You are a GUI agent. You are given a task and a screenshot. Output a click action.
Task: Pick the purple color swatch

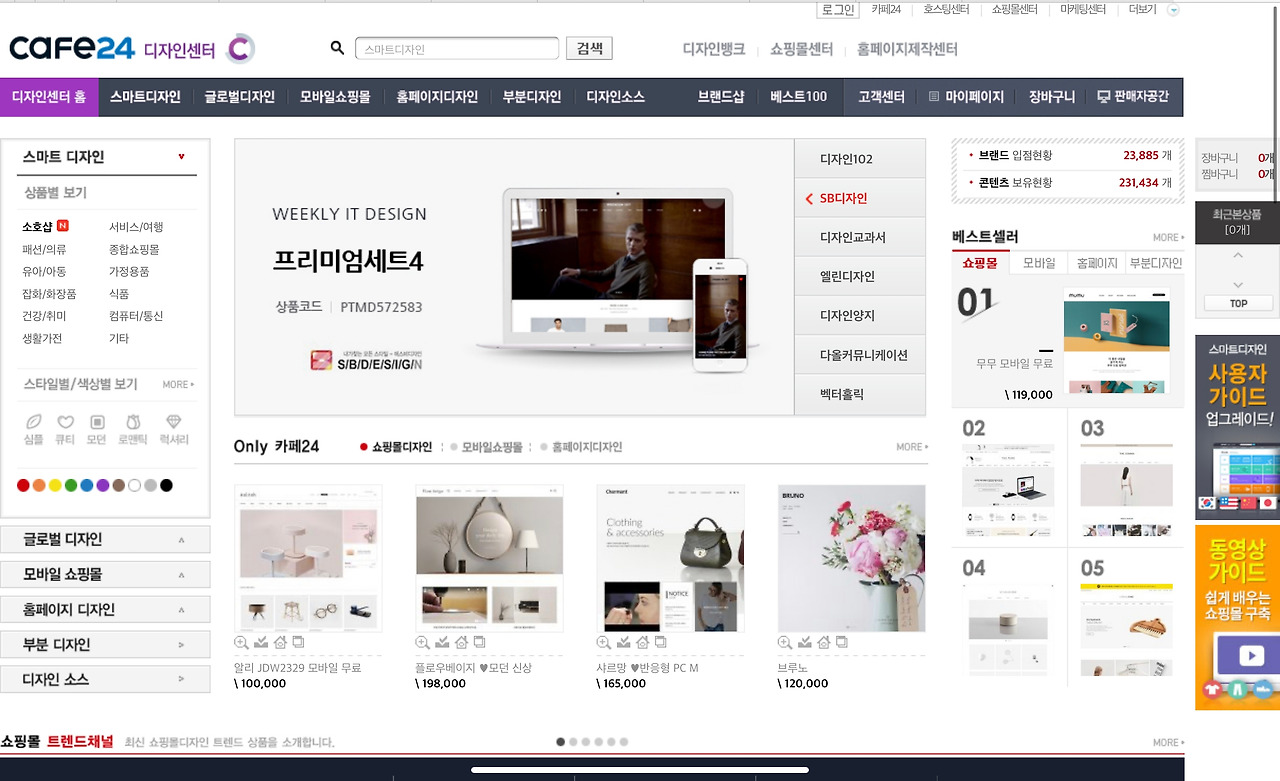click(x=103, y=486)
